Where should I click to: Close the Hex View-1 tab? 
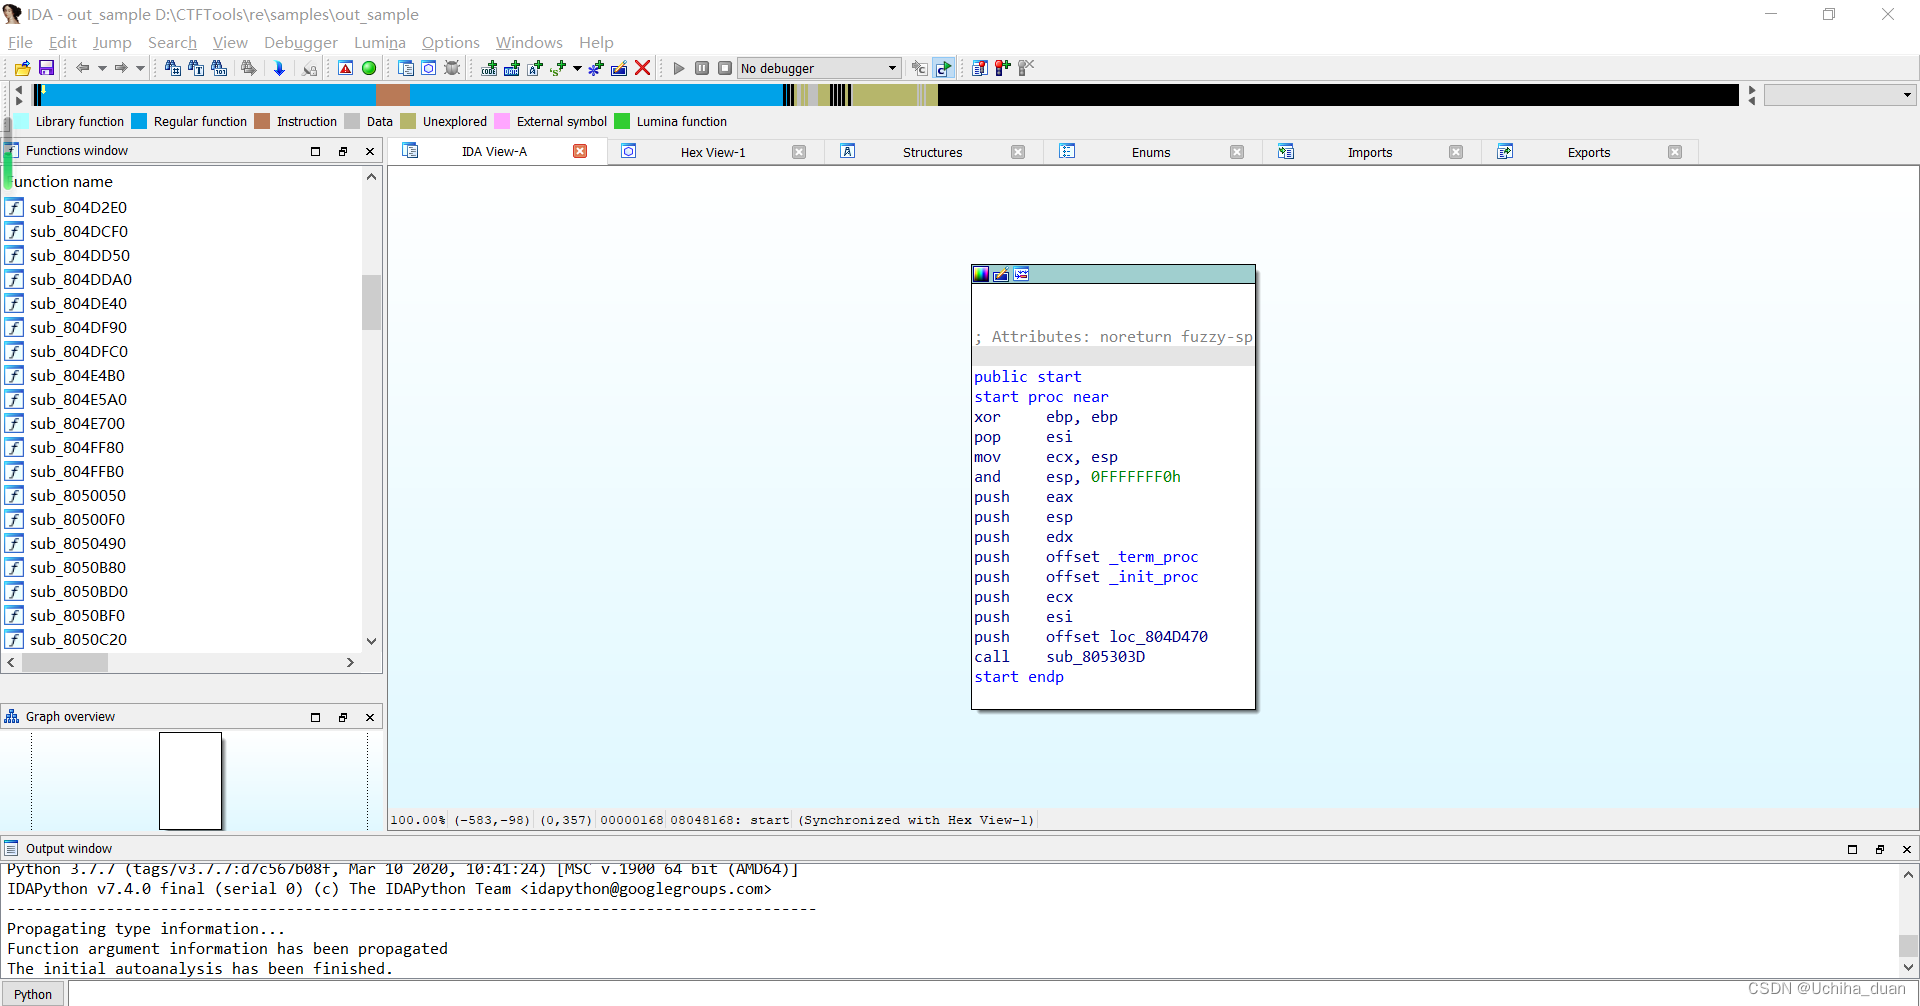click(799, 152)
